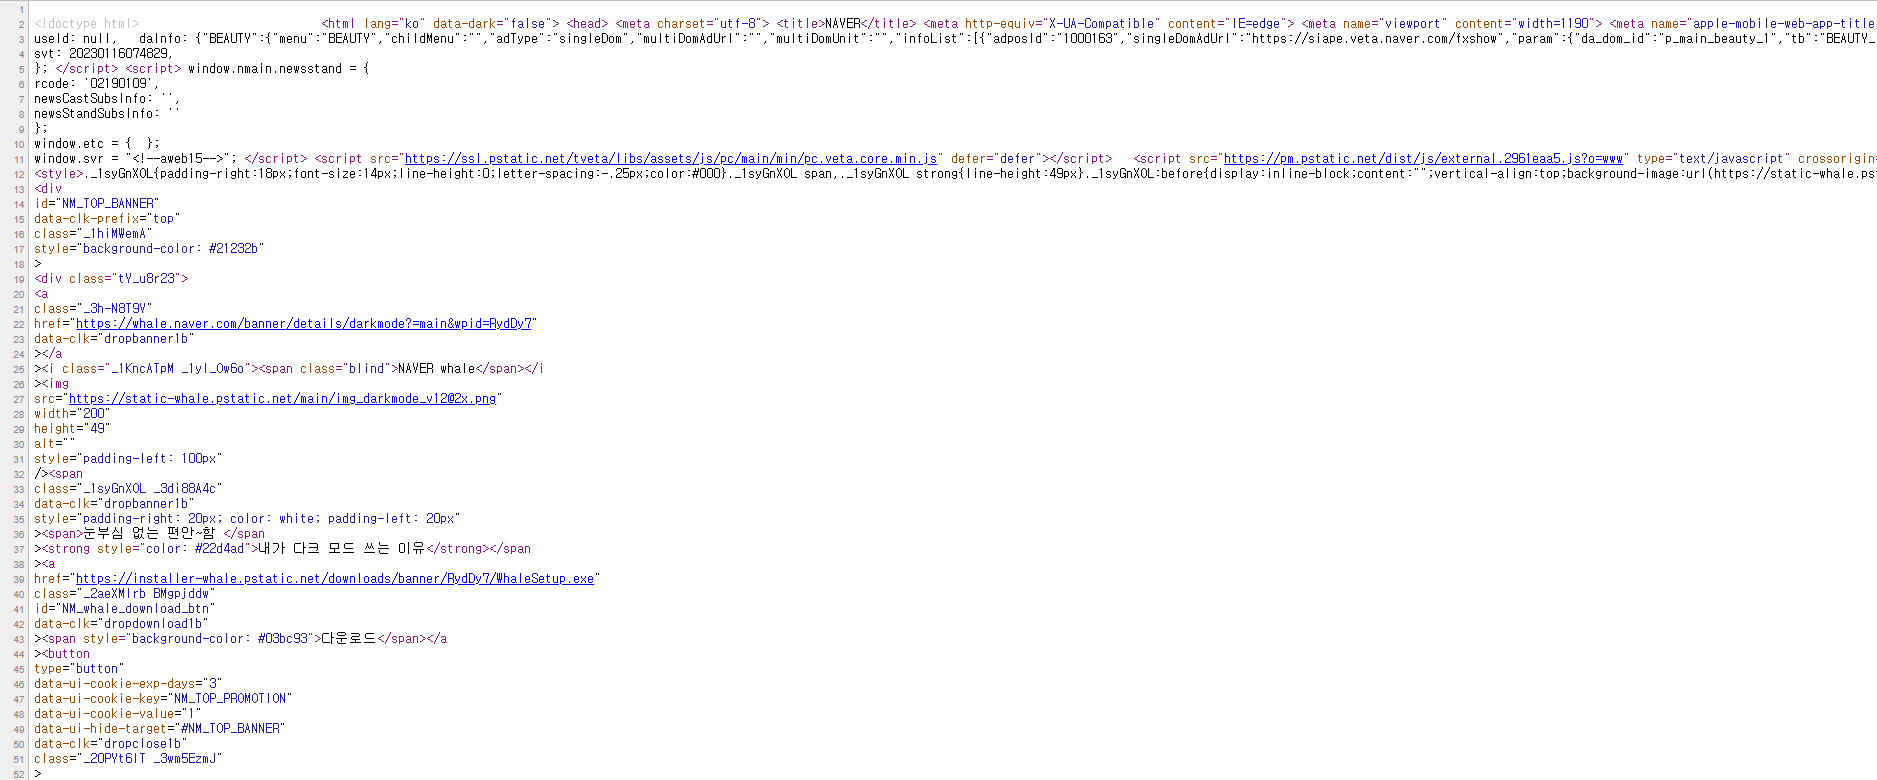Click line number 12 in the gutter
Screen dimensions: 1877x780
(x=20, y=174)
